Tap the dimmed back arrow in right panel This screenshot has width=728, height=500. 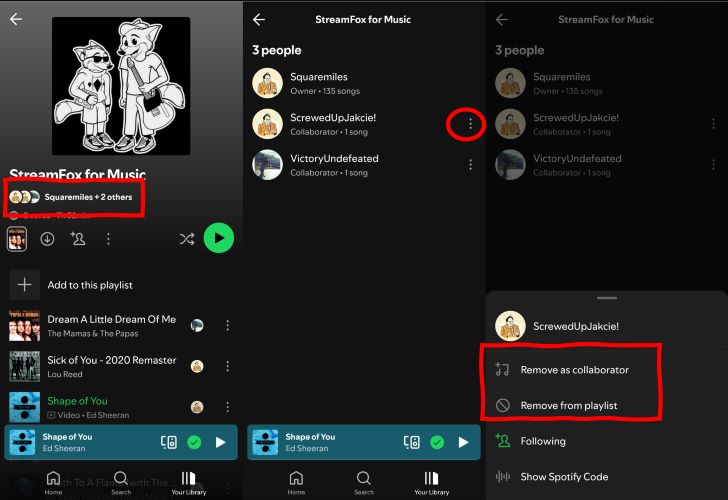502,19
